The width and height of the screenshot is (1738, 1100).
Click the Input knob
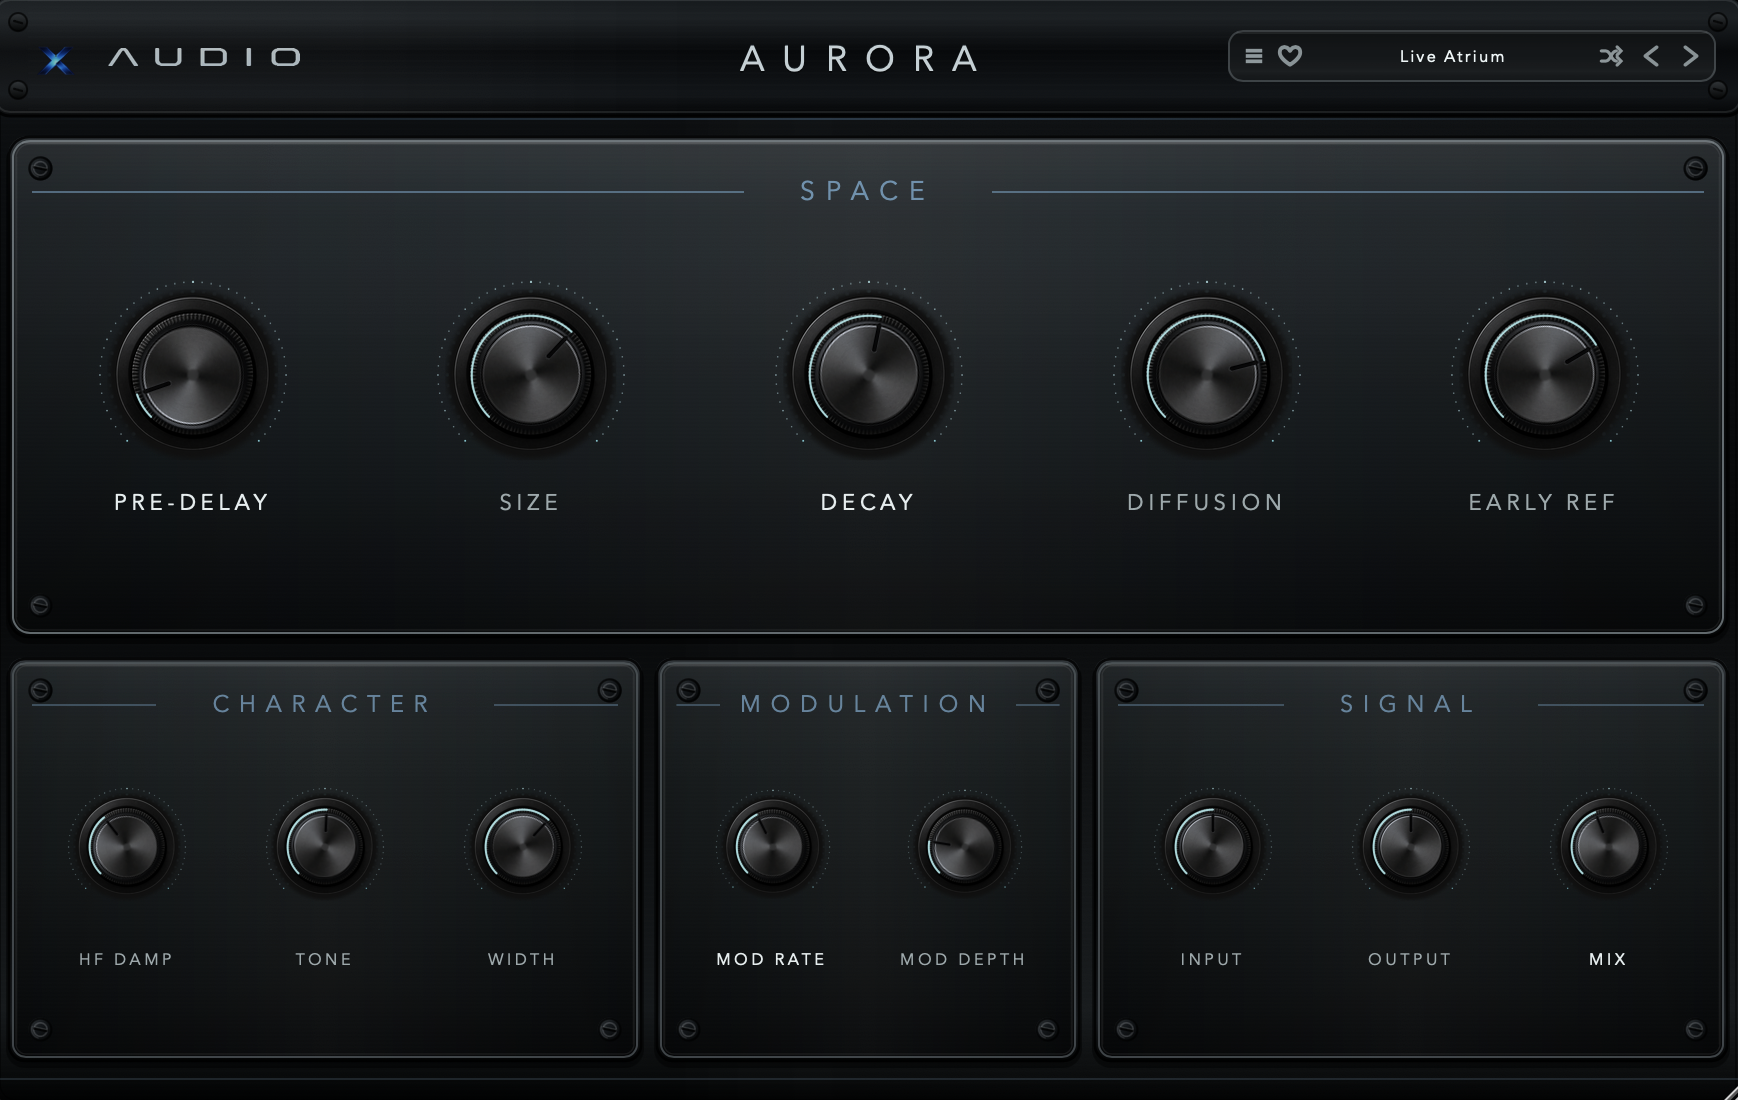(1212, 846)
